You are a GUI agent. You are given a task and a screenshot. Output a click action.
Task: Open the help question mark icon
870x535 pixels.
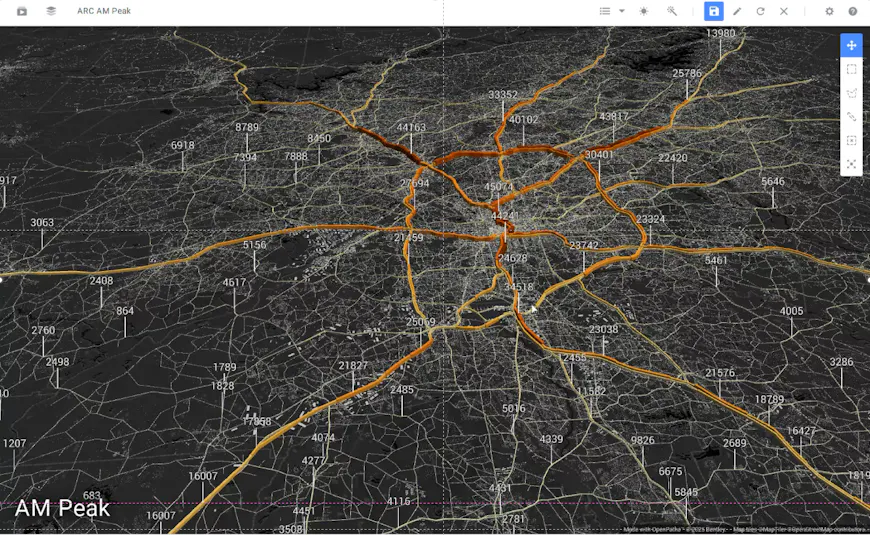(853, 11)
